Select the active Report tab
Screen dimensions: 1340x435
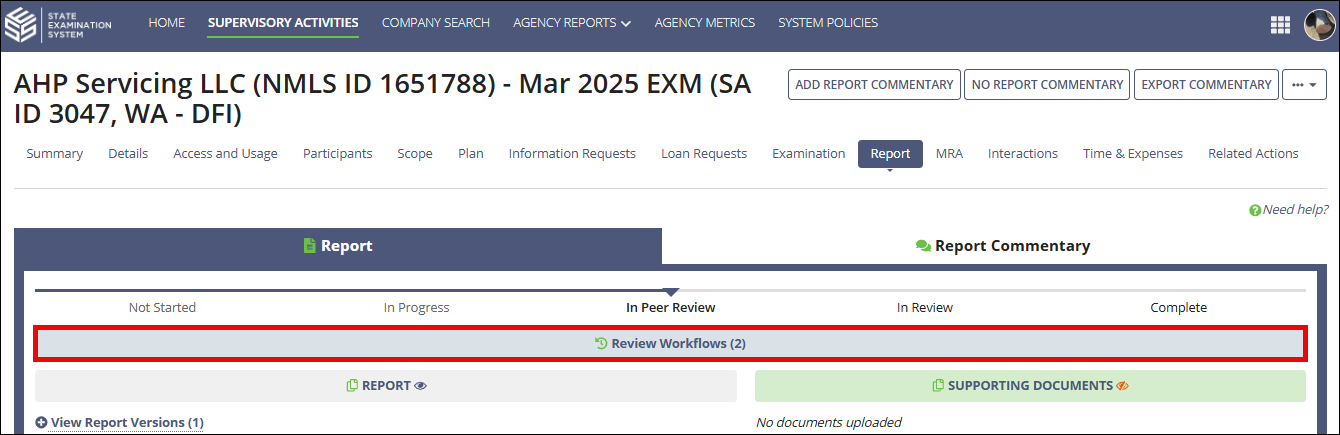(890, 154)
